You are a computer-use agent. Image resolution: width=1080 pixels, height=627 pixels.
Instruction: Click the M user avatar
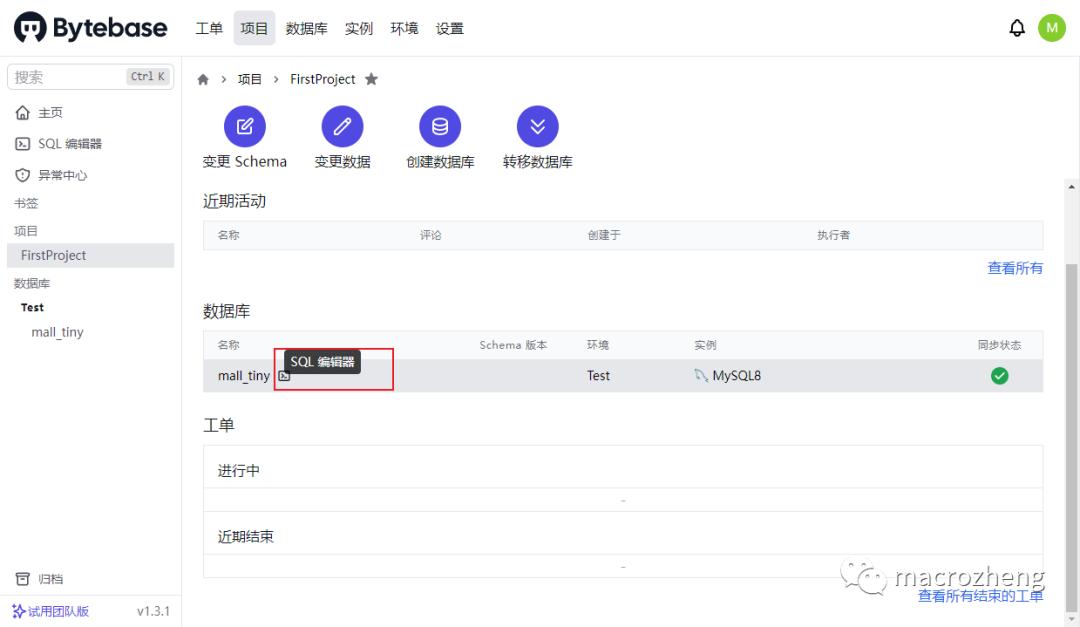click(x=1052, y=27)
